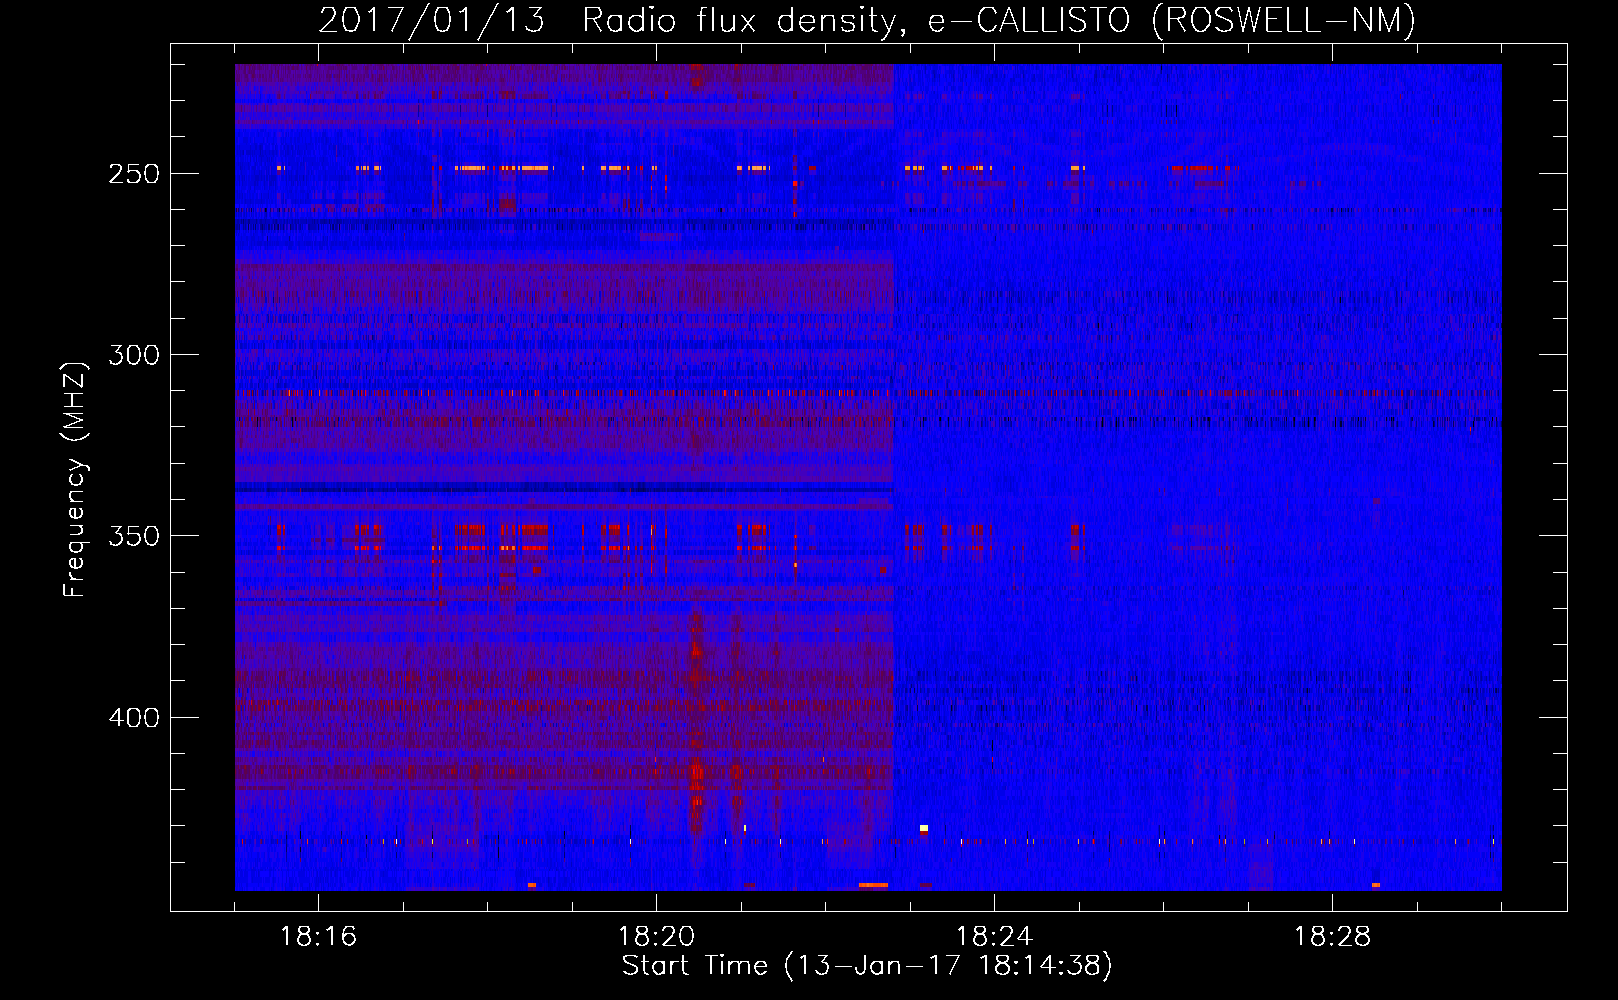Click the 18:16 time tick label
The height and width of the screenshot is (1000, 1618).
318,937
